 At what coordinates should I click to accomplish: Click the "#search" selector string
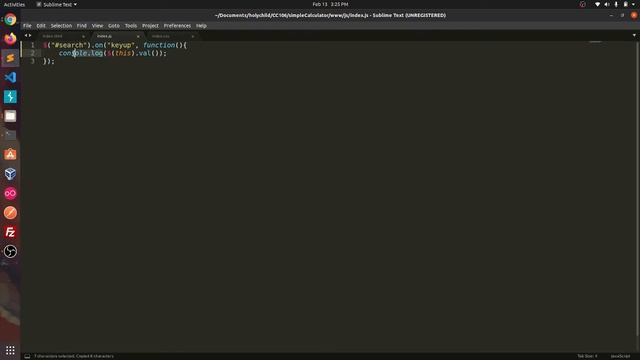coord(69,45)
